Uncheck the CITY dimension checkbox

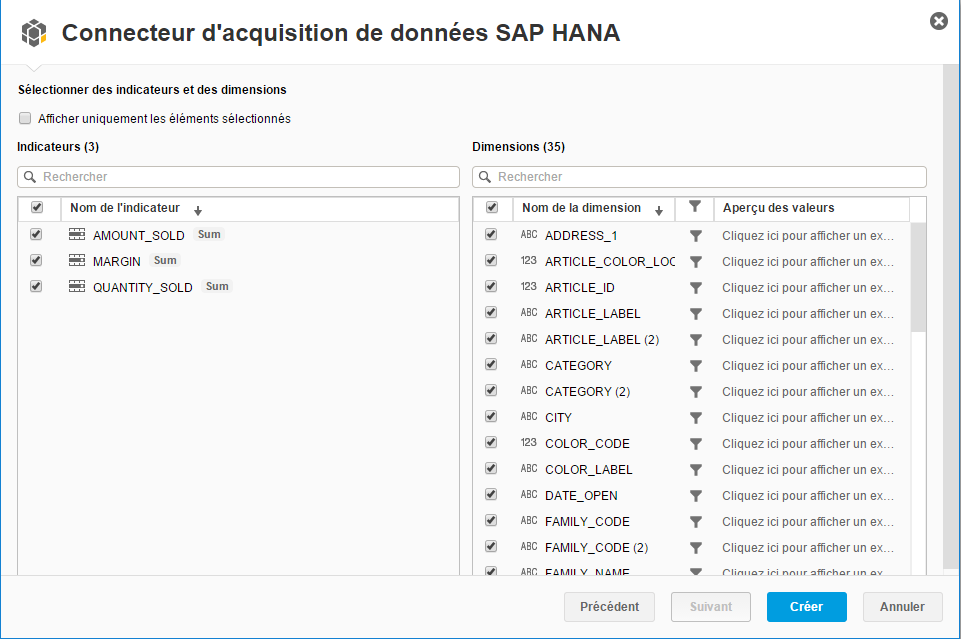click(x=491, y=416)
